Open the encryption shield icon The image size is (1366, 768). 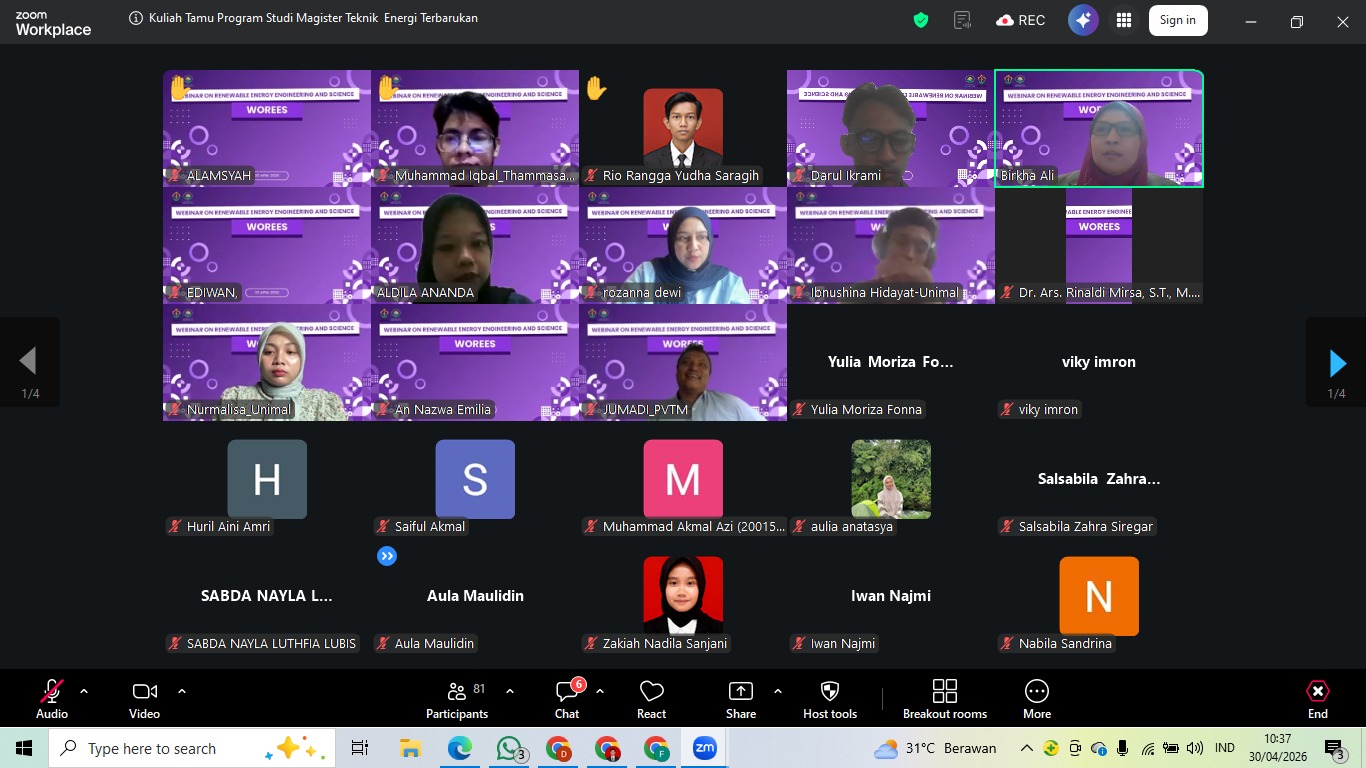click(x=921, y=20)
